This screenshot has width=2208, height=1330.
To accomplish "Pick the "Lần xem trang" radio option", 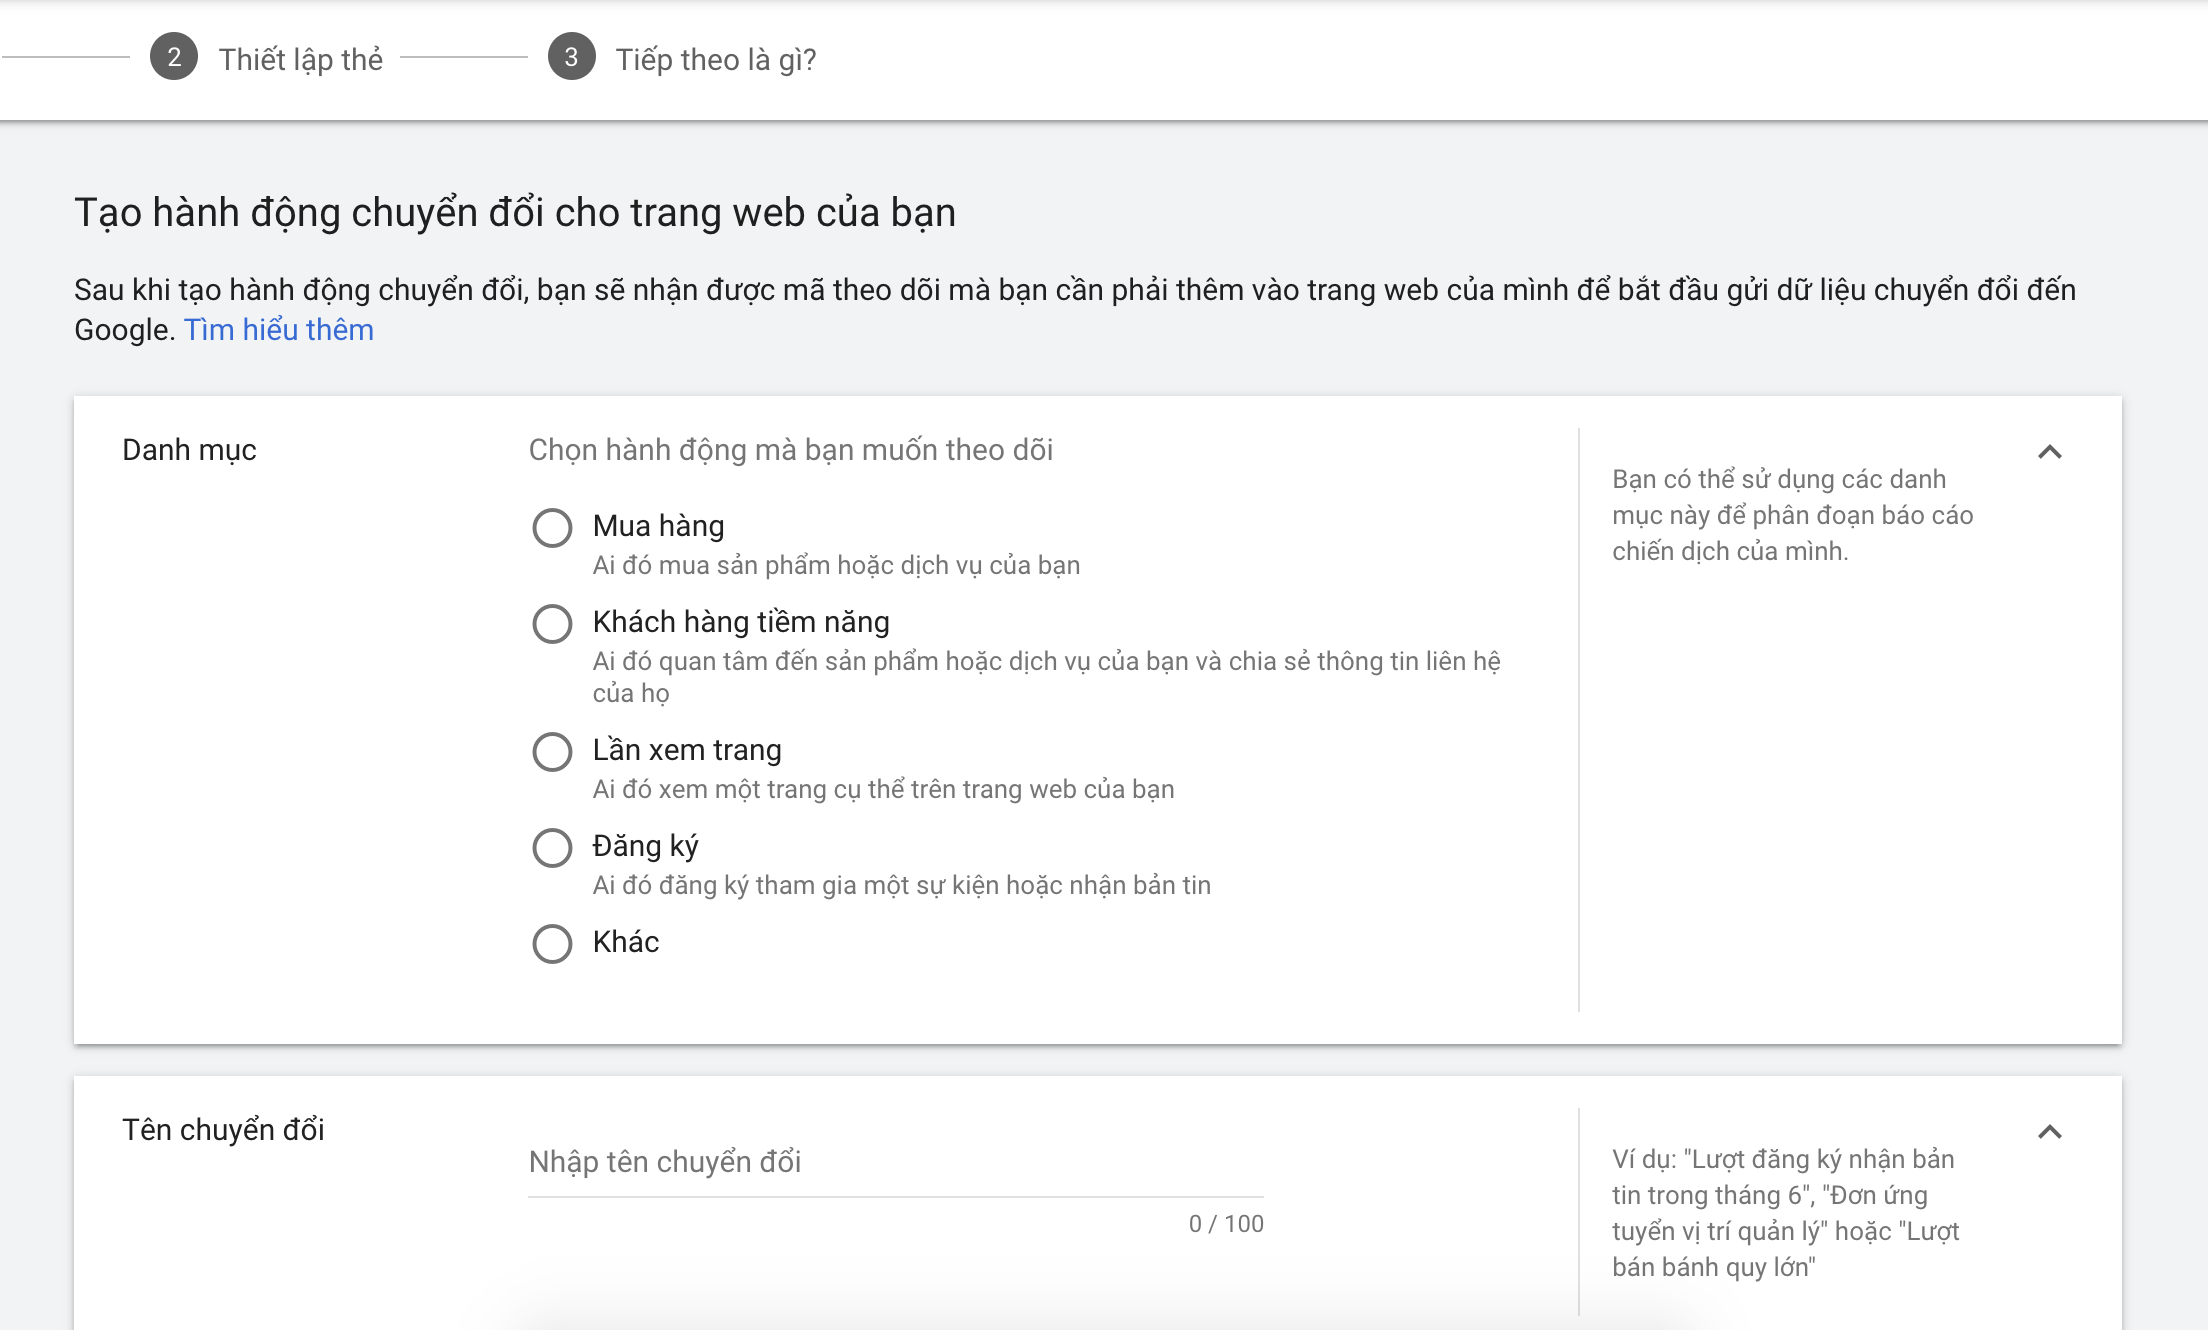I will [552, 751].
